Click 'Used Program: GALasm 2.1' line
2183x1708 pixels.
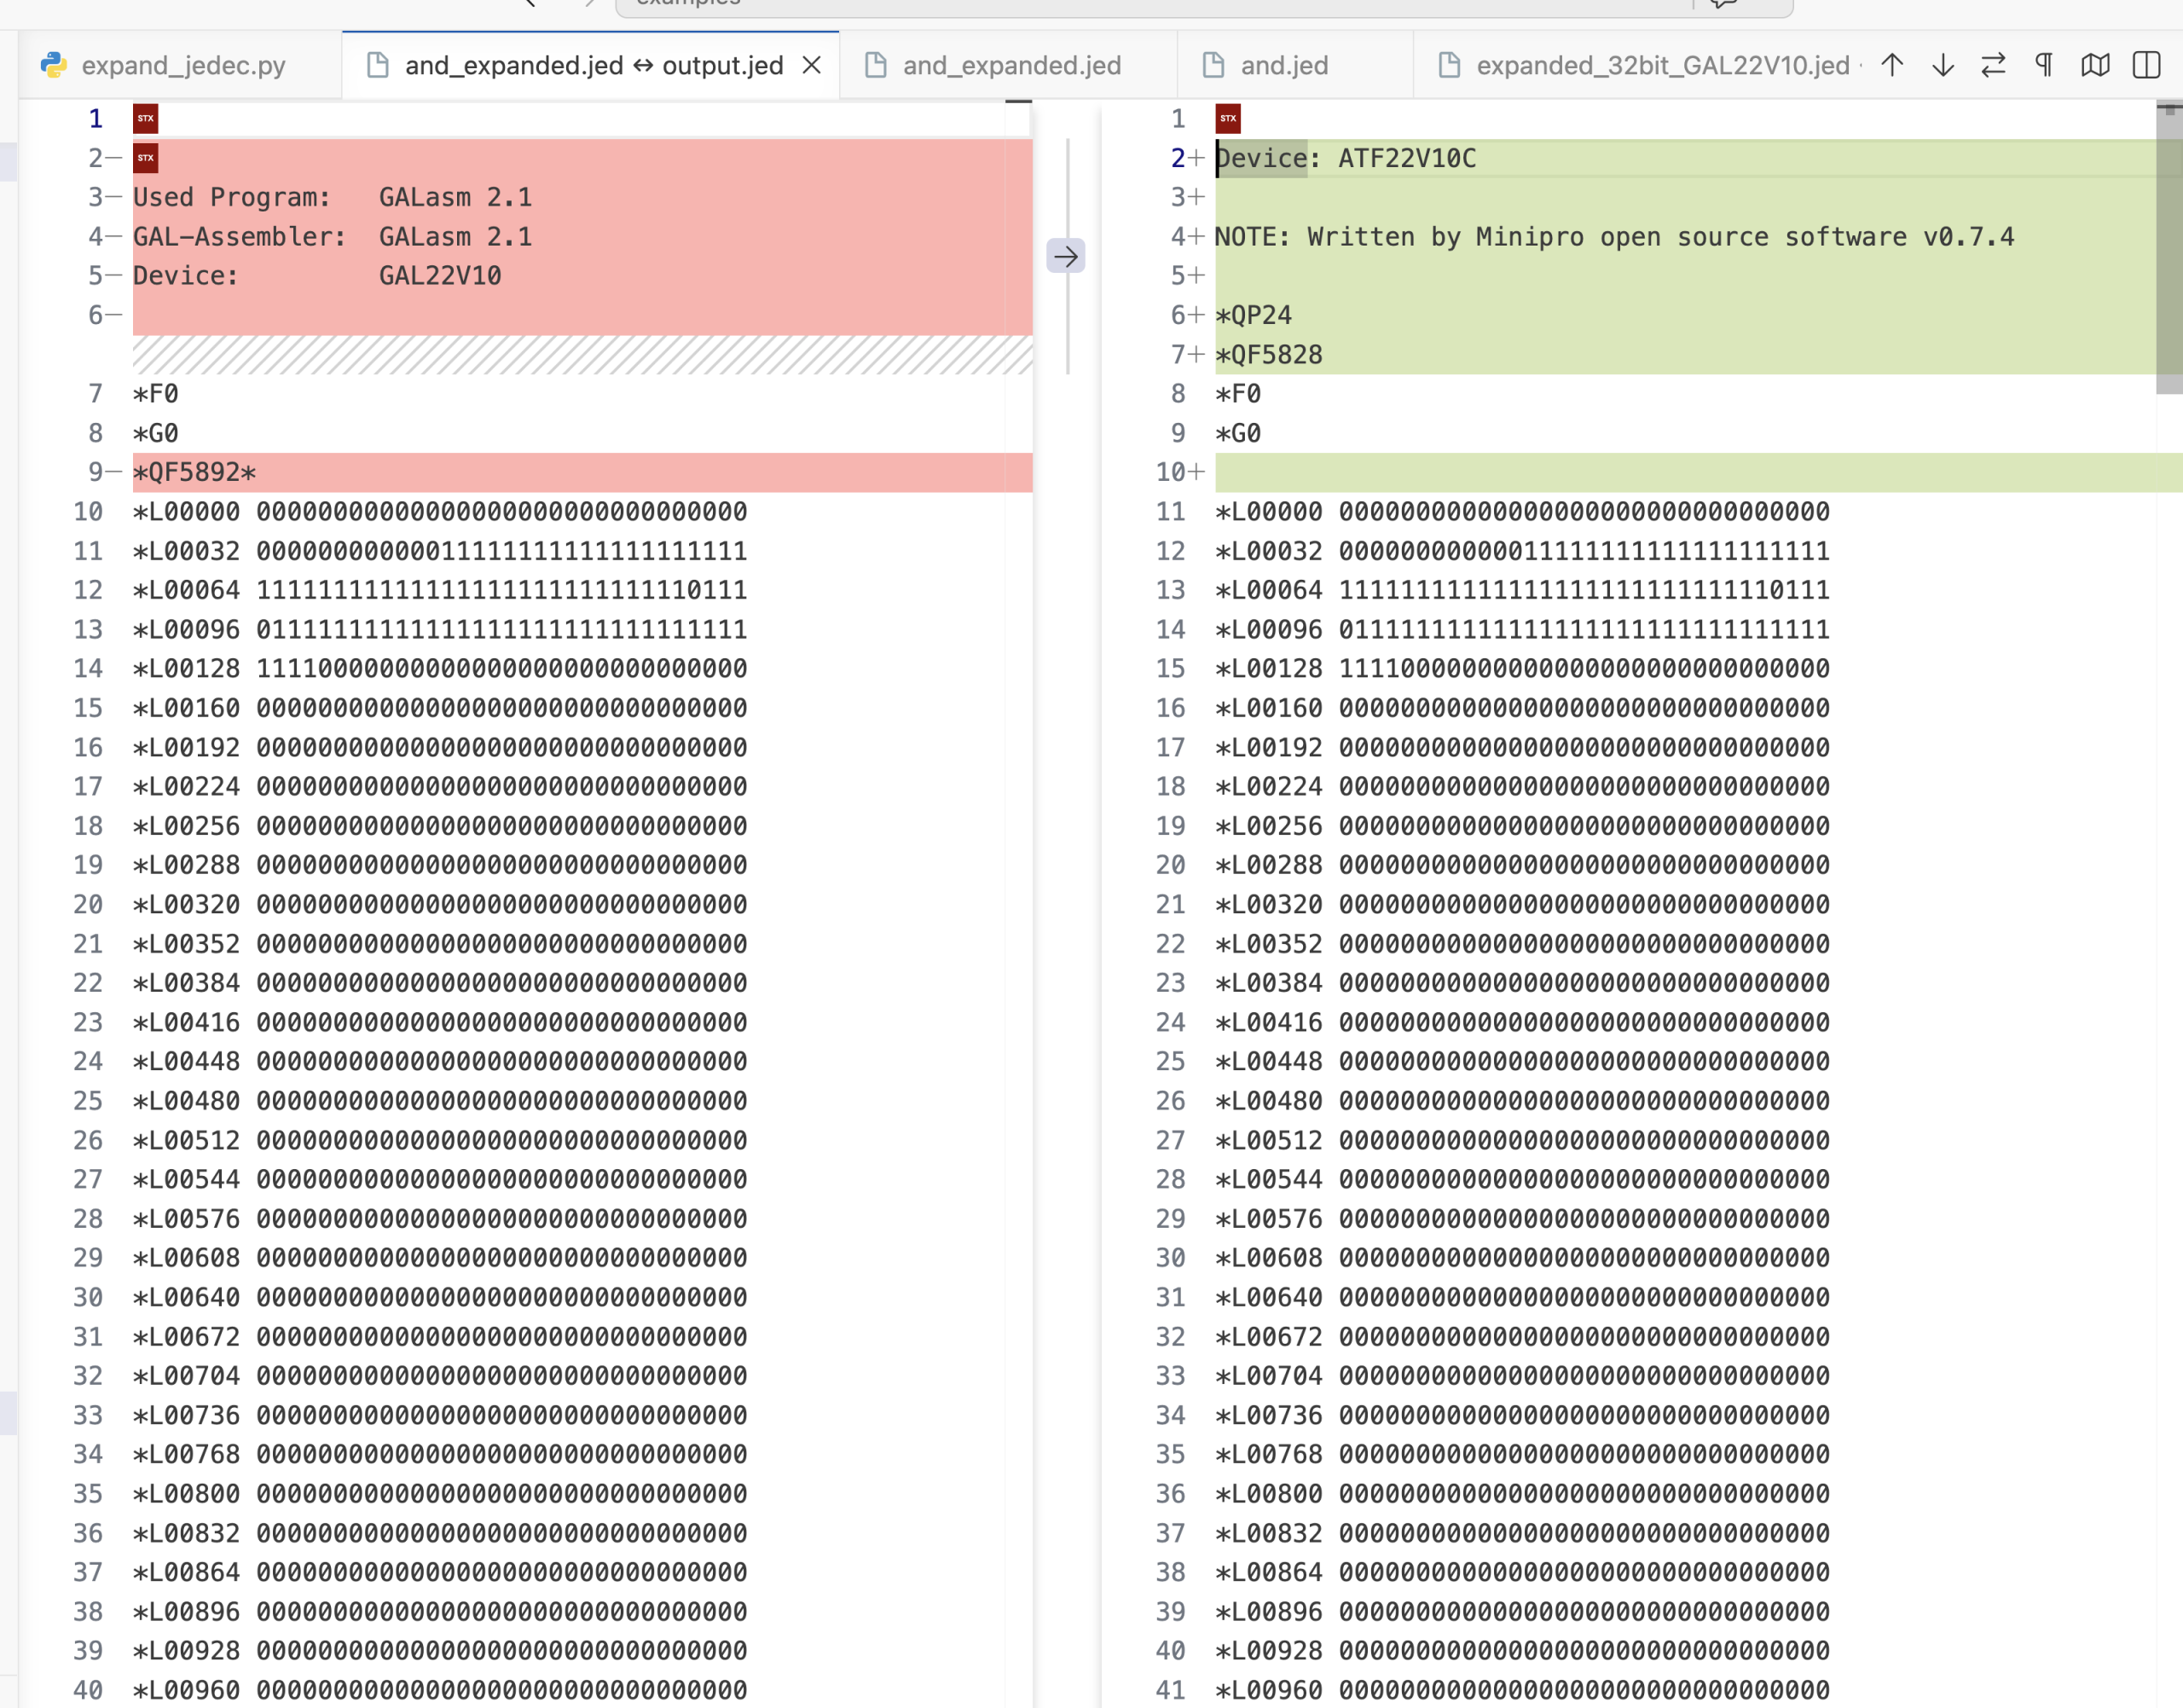click(332, 198)
